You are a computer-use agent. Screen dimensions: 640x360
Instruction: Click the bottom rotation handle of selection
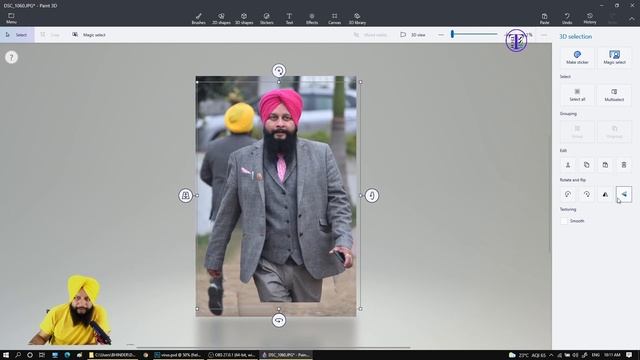279,320
